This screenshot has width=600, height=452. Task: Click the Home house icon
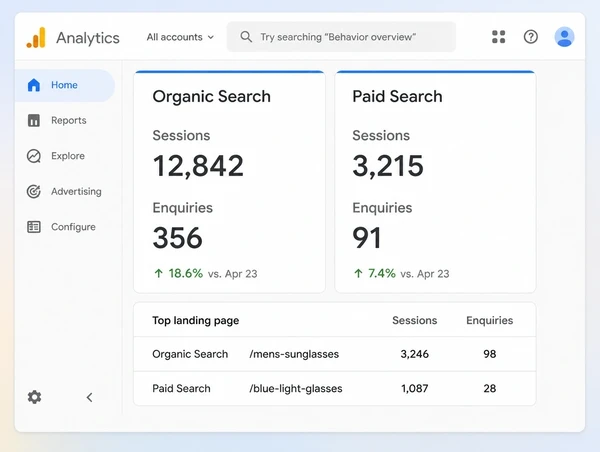34,85
